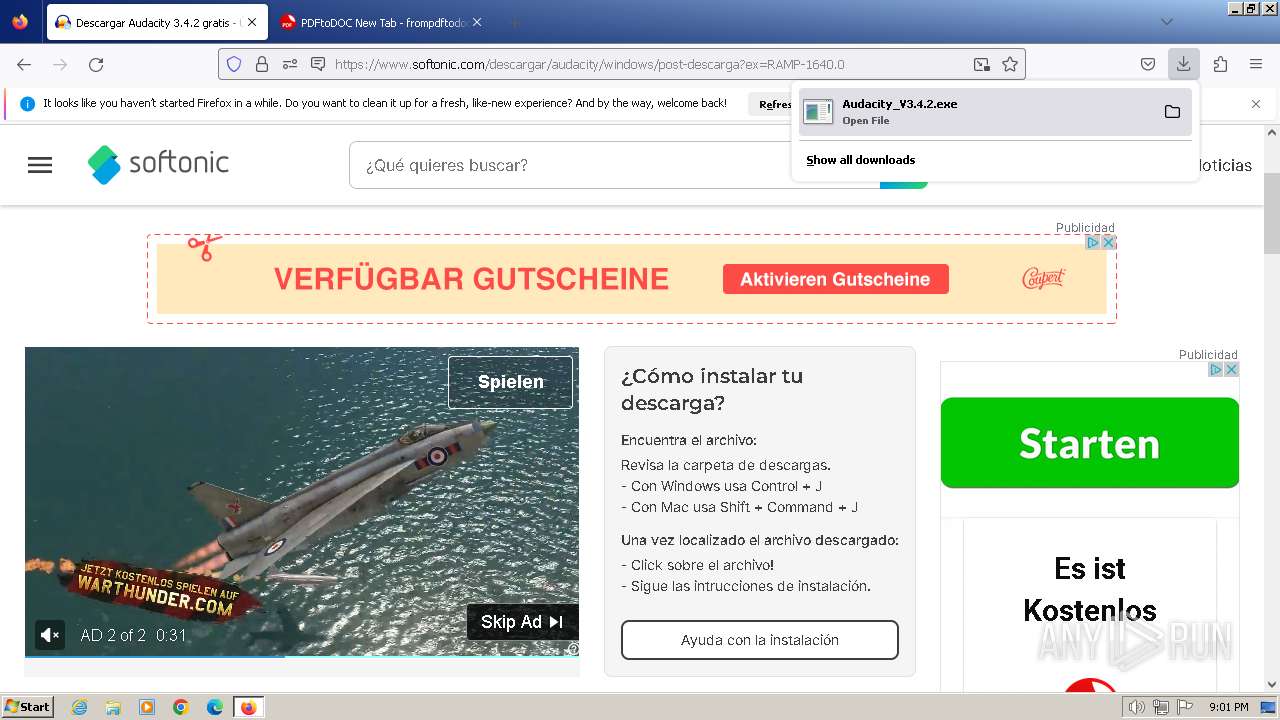Go back to the previous page
Screen dimensions: 1280x720
[x=24, y=64]
